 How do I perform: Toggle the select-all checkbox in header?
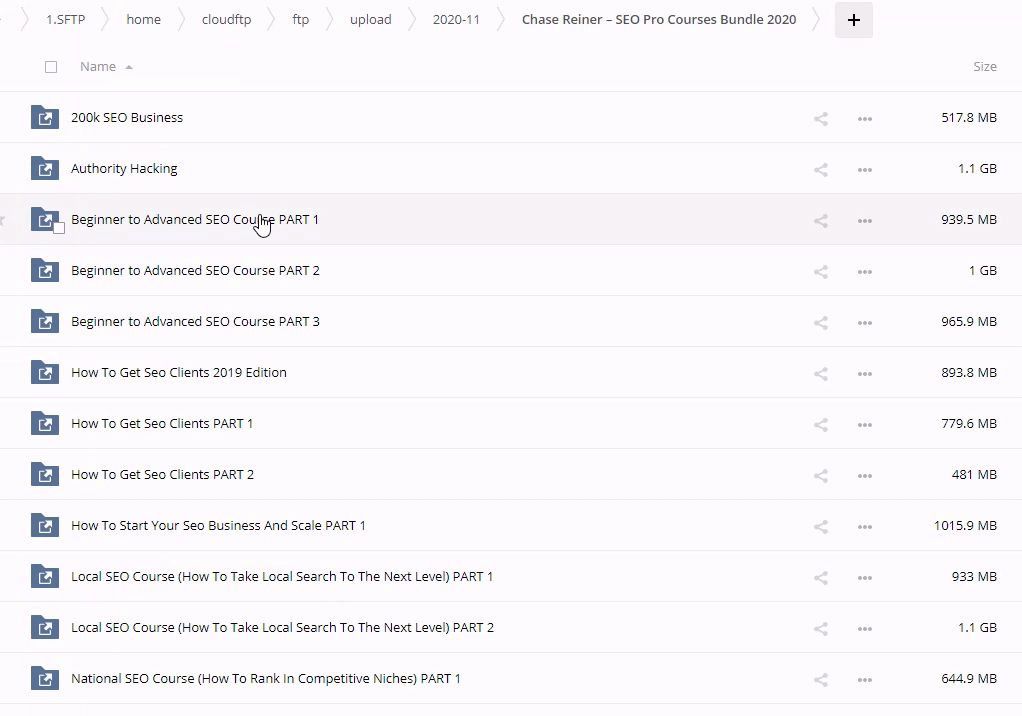(x=51, y=67)
